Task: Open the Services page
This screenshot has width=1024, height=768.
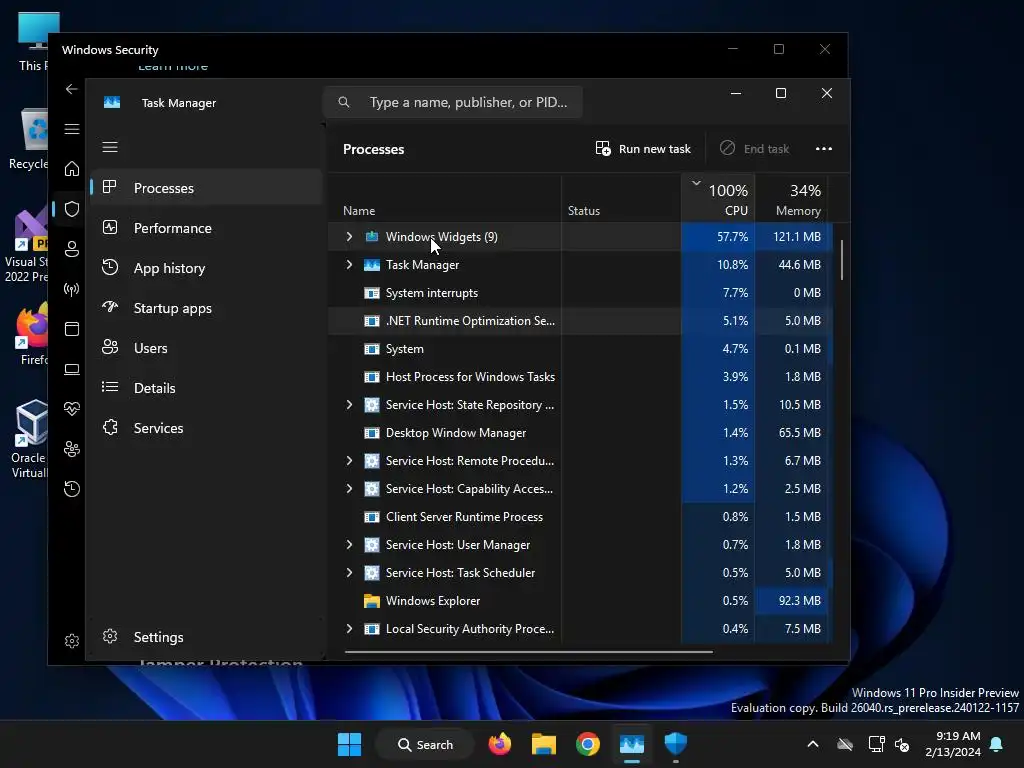Action: coord(206,428)
